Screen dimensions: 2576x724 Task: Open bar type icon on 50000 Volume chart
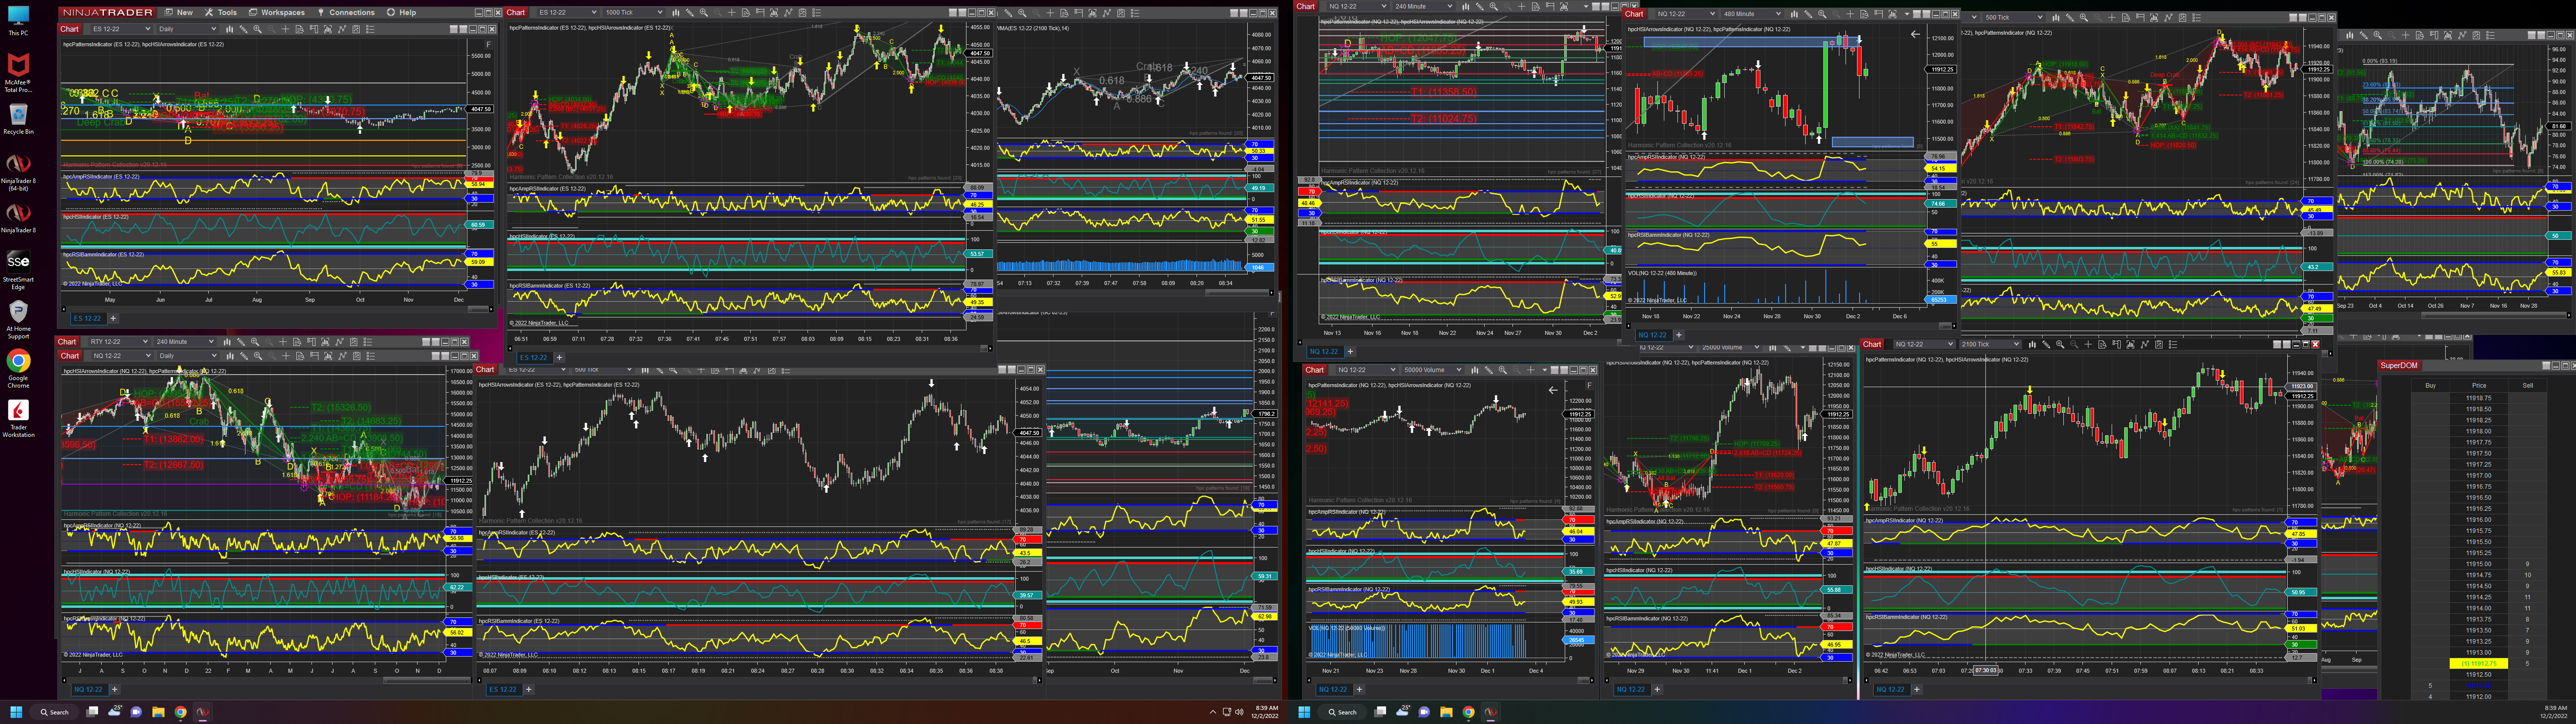[x=1475, y=370]
